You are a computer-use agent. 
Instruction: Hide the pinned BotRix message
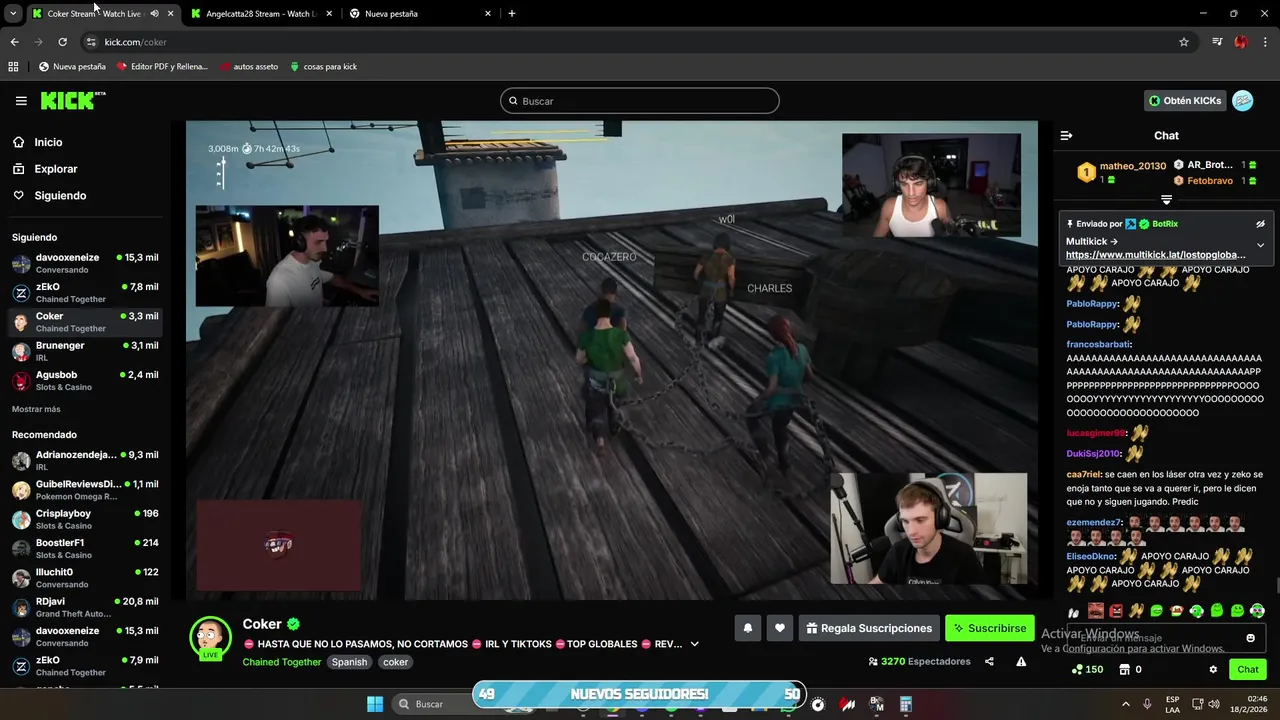[x=1260, y=224]
